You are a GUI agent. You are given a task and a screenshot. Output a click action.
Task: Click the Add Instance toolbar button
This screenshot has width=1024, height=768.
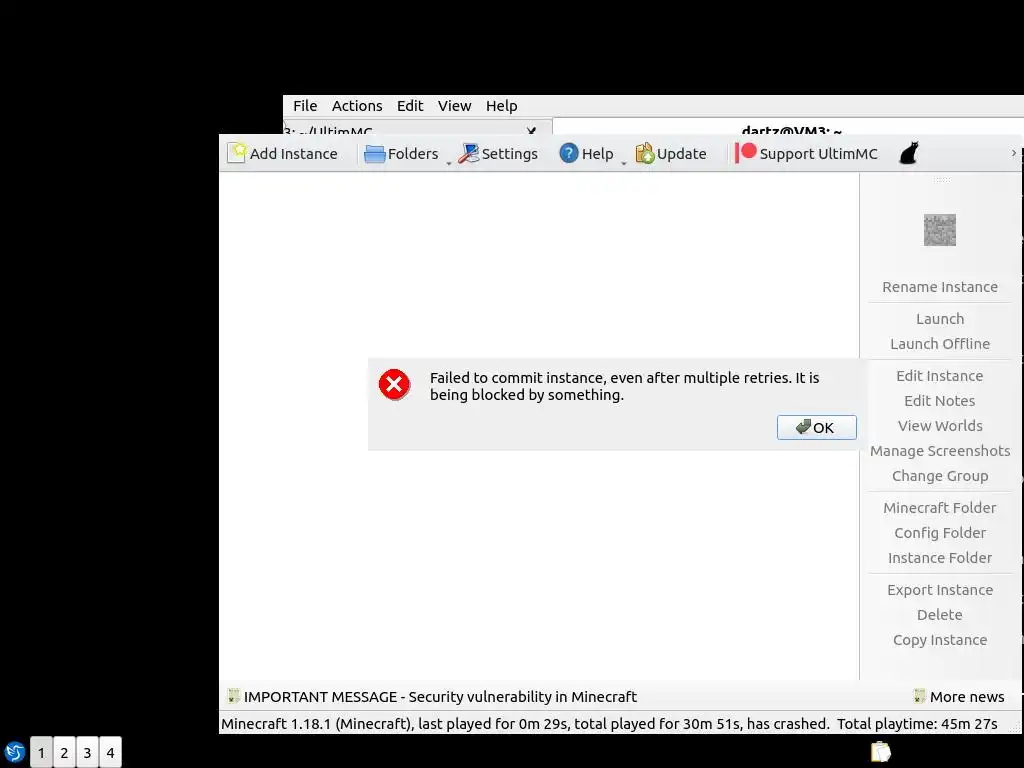(x=283, y=153)
